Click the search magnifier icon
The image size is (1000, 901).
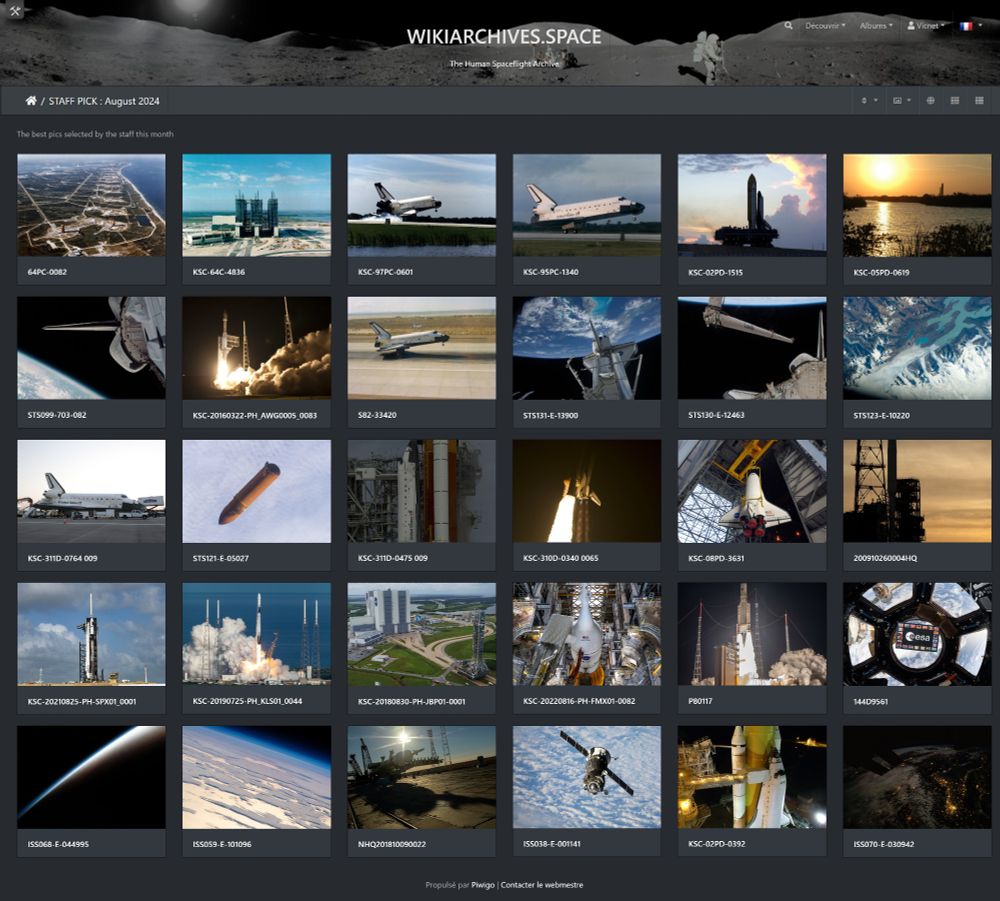click(788, 26)
